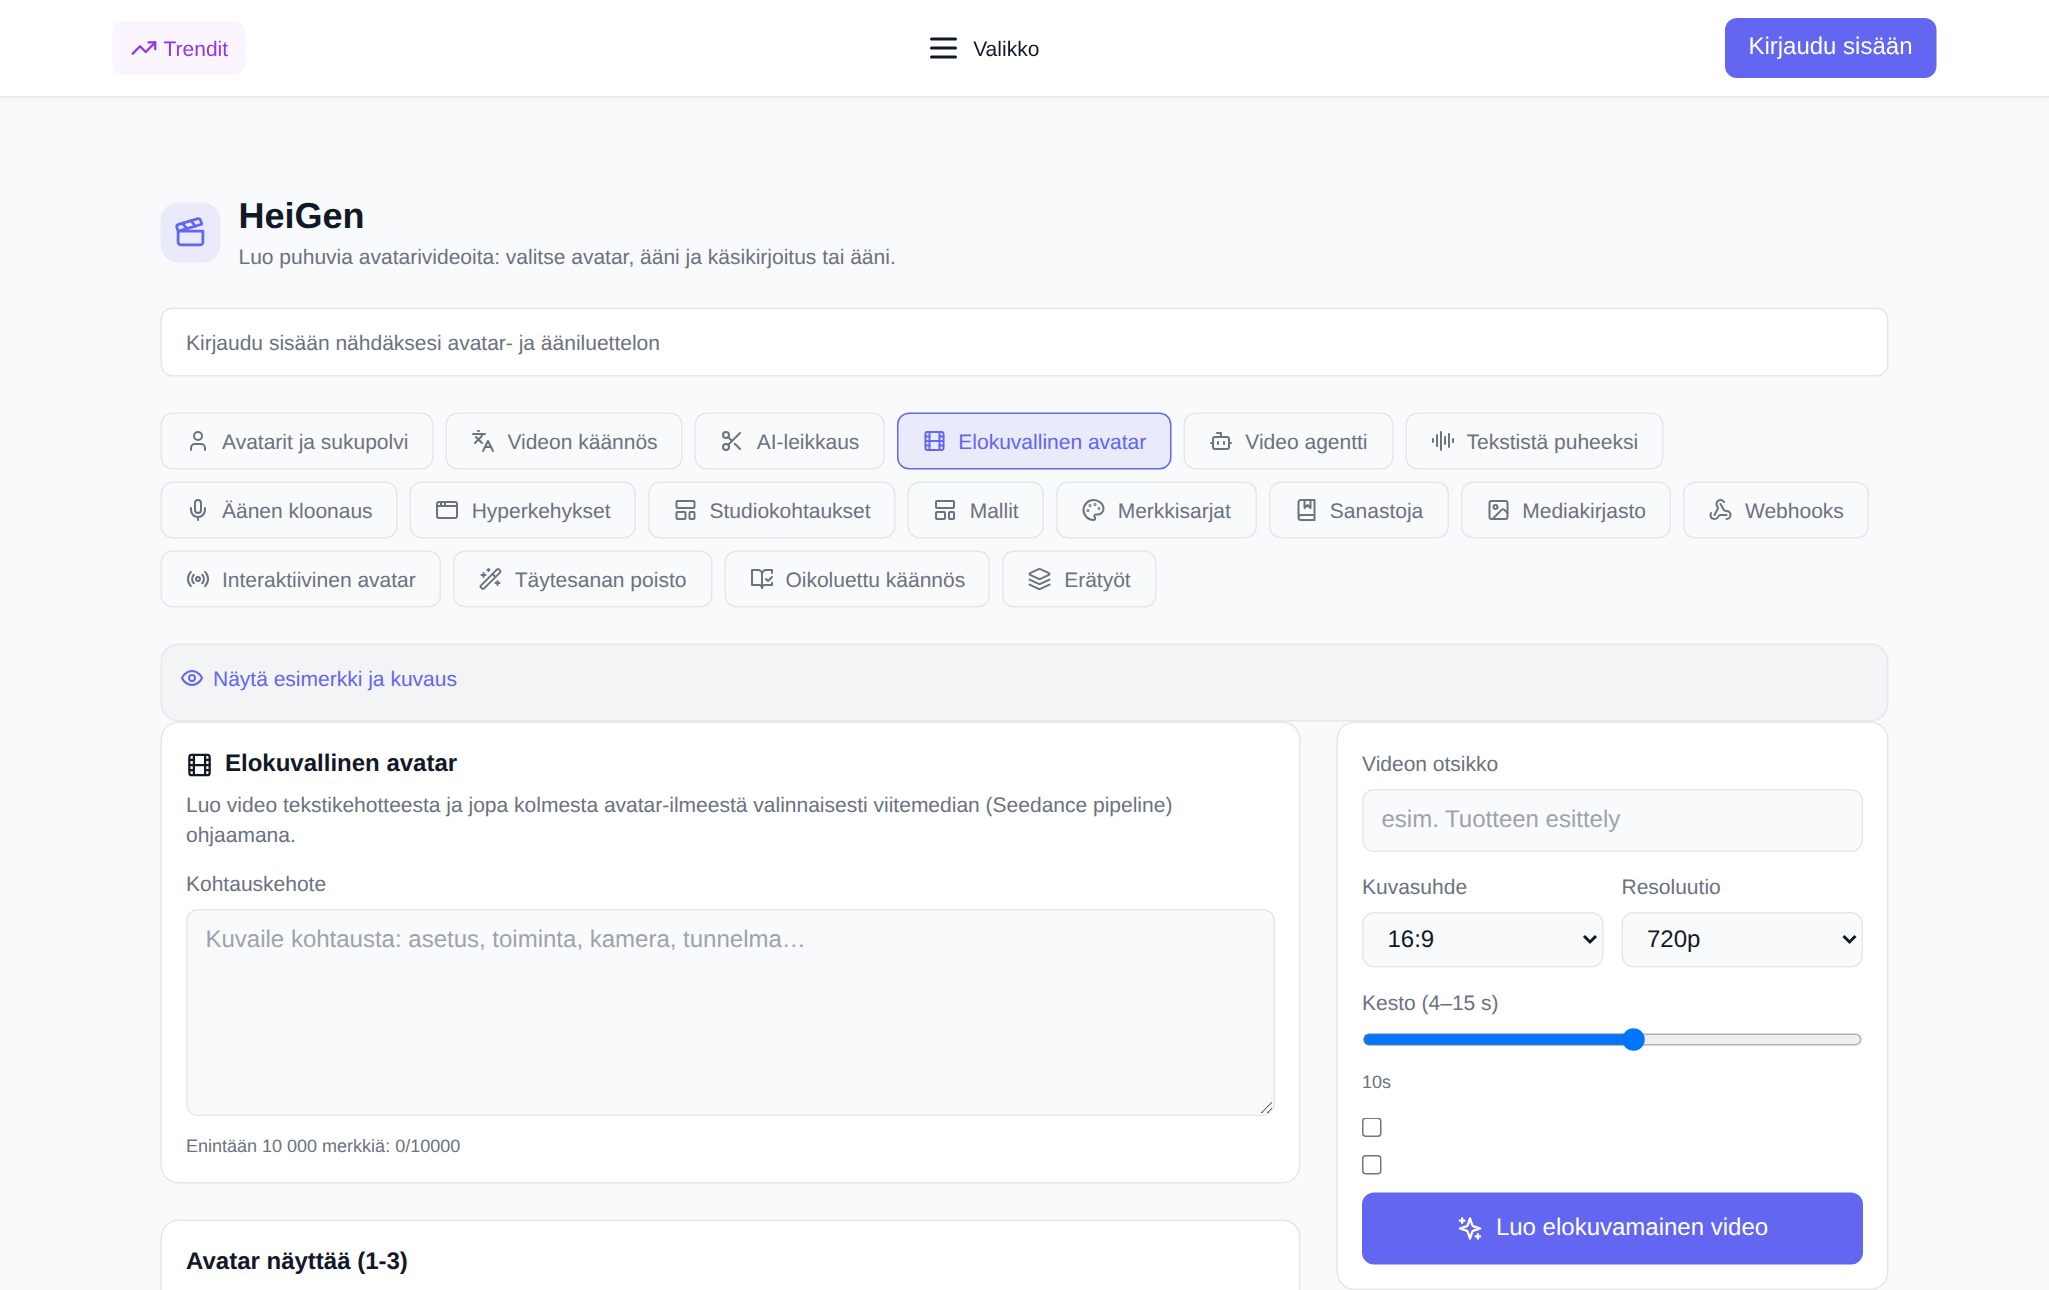Click the "Resoluutio" label

coord(1671,887)
